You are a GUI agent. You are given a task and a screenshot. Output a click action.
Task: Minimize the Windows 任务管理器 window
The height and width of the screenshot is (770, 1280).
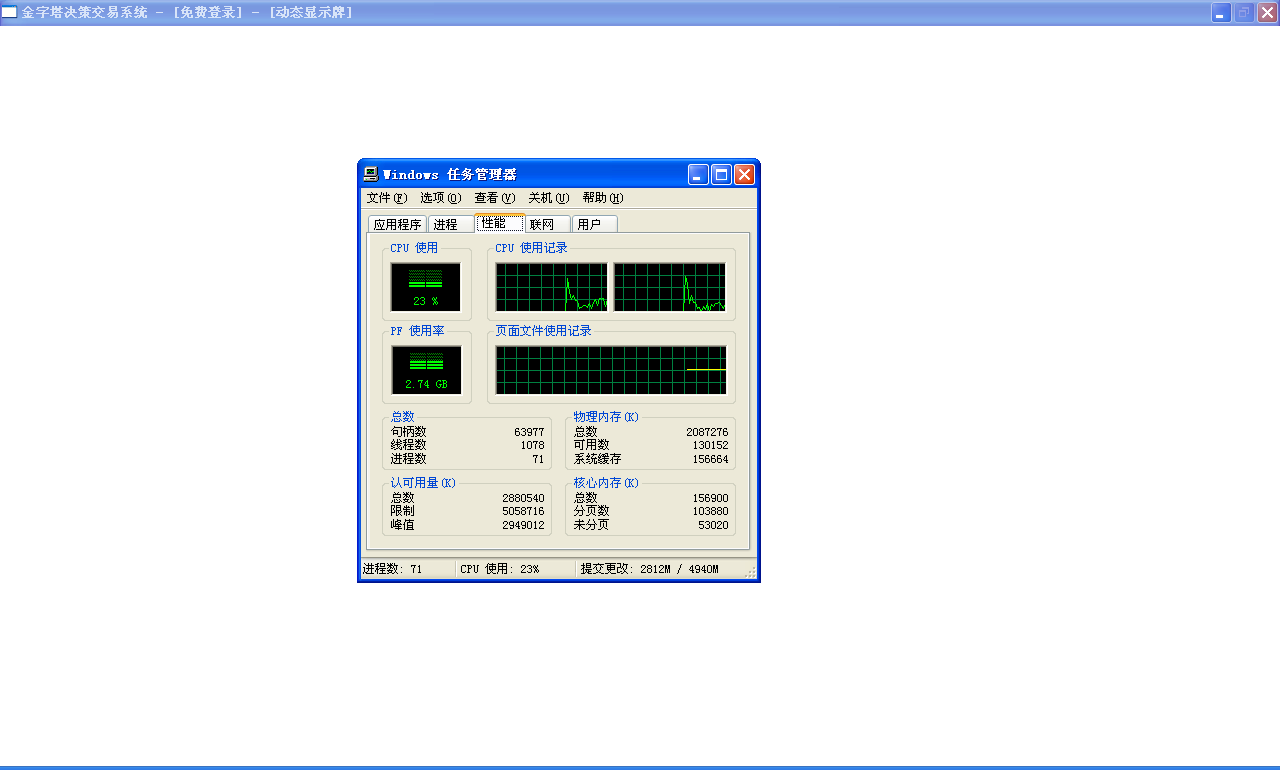coord(698,175)
